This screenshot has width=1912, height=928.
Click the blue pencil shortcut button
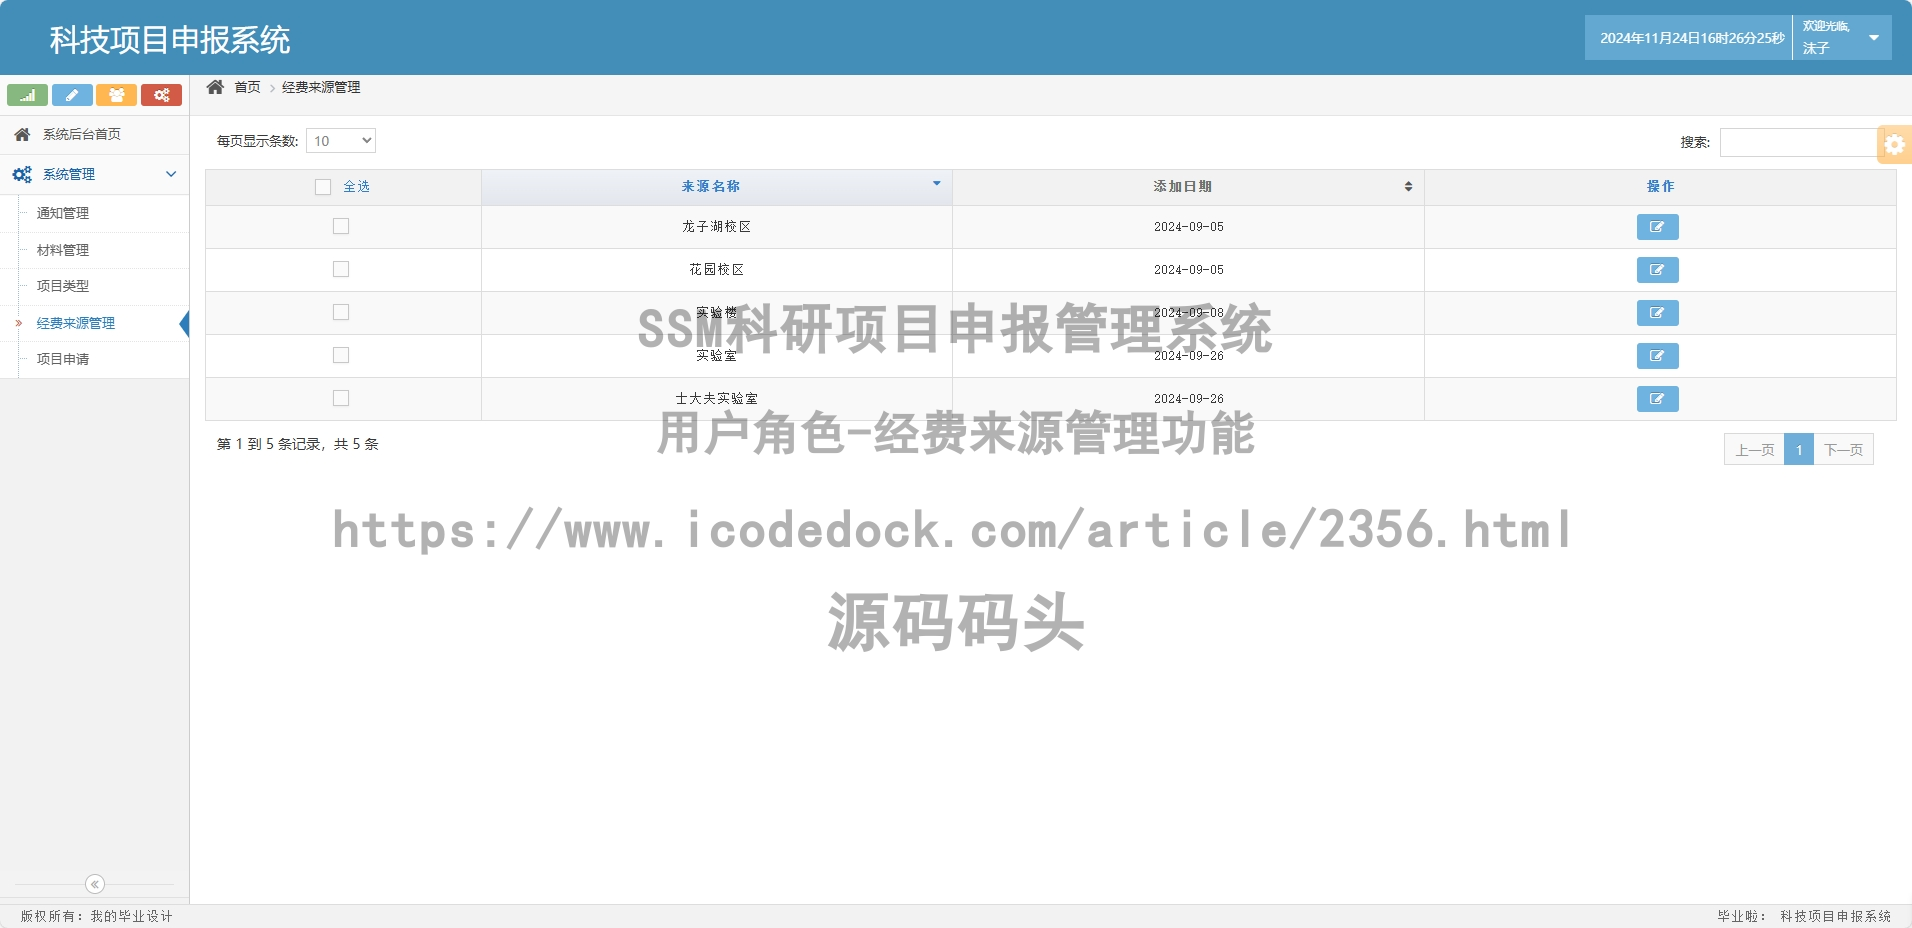coord(72,95)
